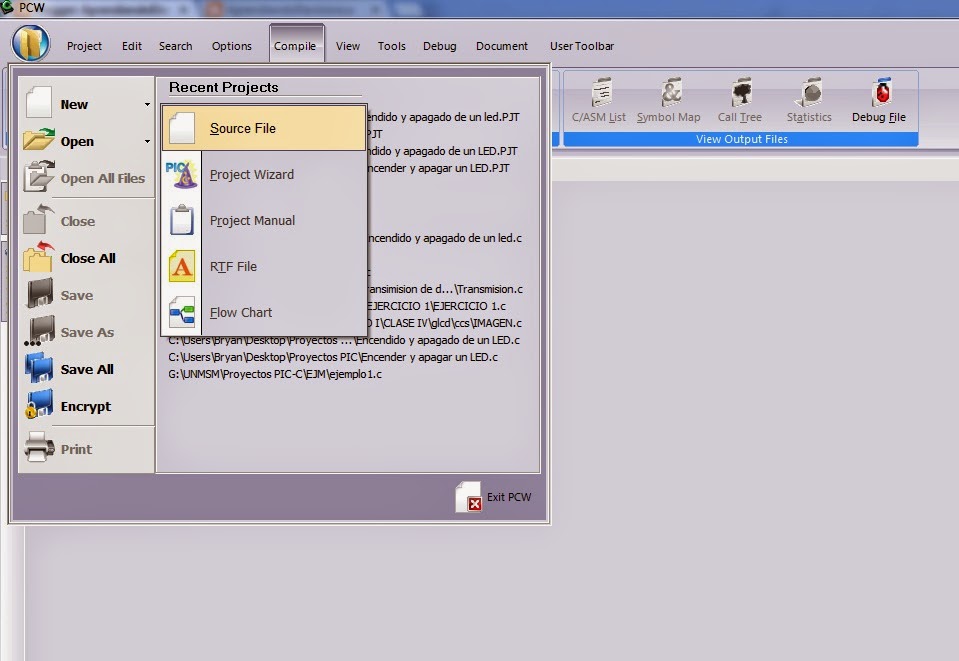Open the Debug File output icon
This screenshot has width=959, height=661.
878,99
